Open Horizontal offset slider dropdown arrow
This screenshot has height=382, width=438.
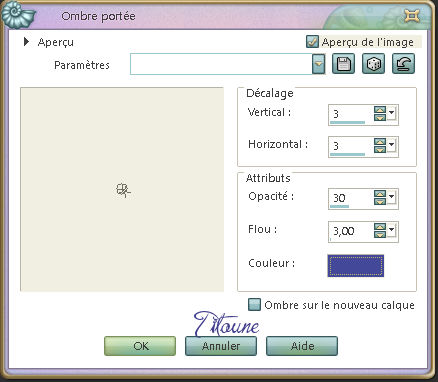click(392, 145)
